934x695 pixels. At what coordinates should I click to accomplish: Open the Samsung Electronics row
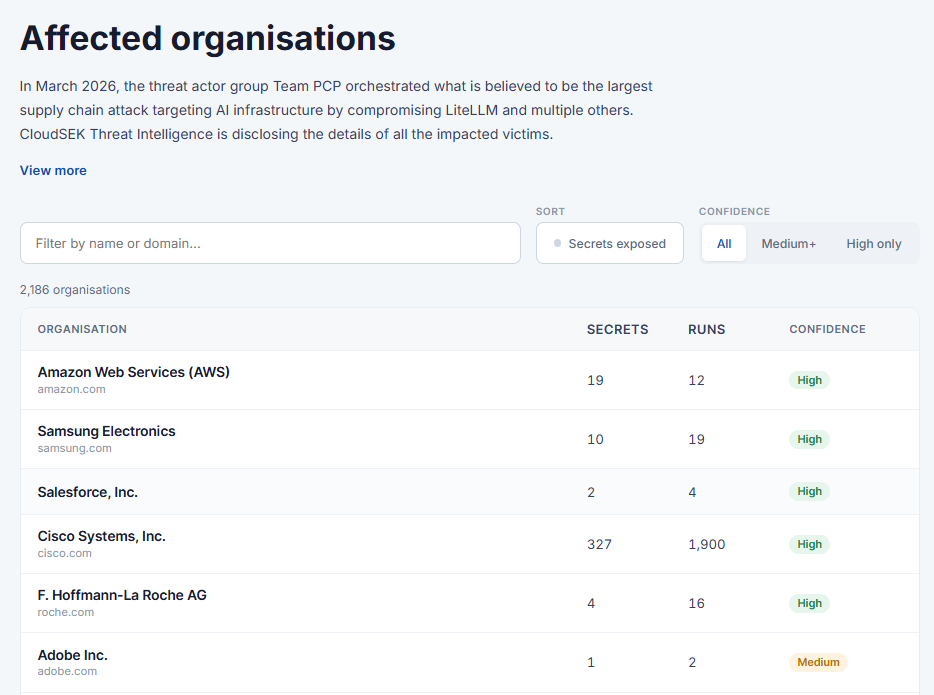[470, 439]
